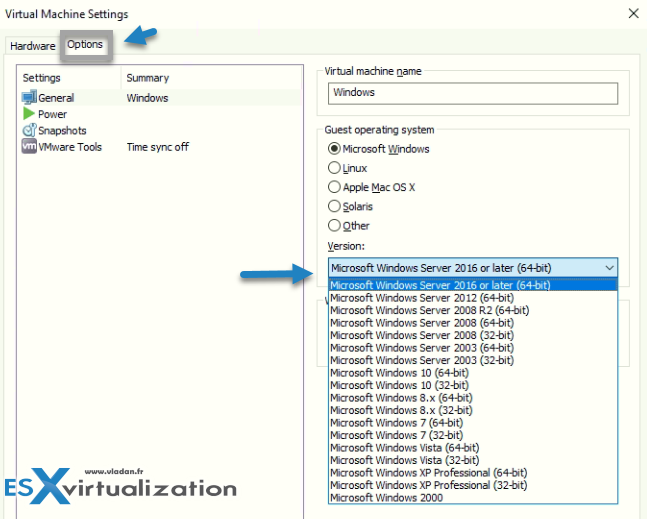Pick Microsoft Windows 7 (64-bit)
The height and width of the screenshot is (519, 647).
coord(473,422)
